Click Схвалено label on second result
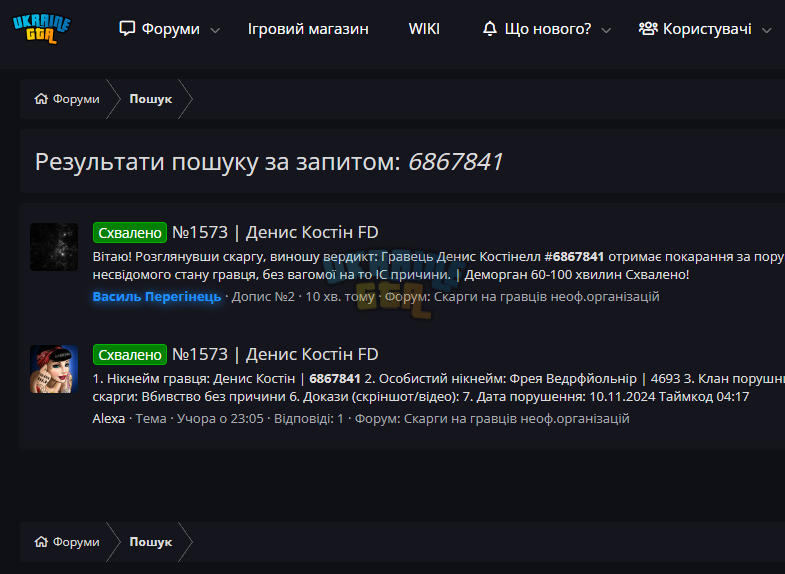The width and height of the screenshot is (785, 574). click(x=130, y=355)
